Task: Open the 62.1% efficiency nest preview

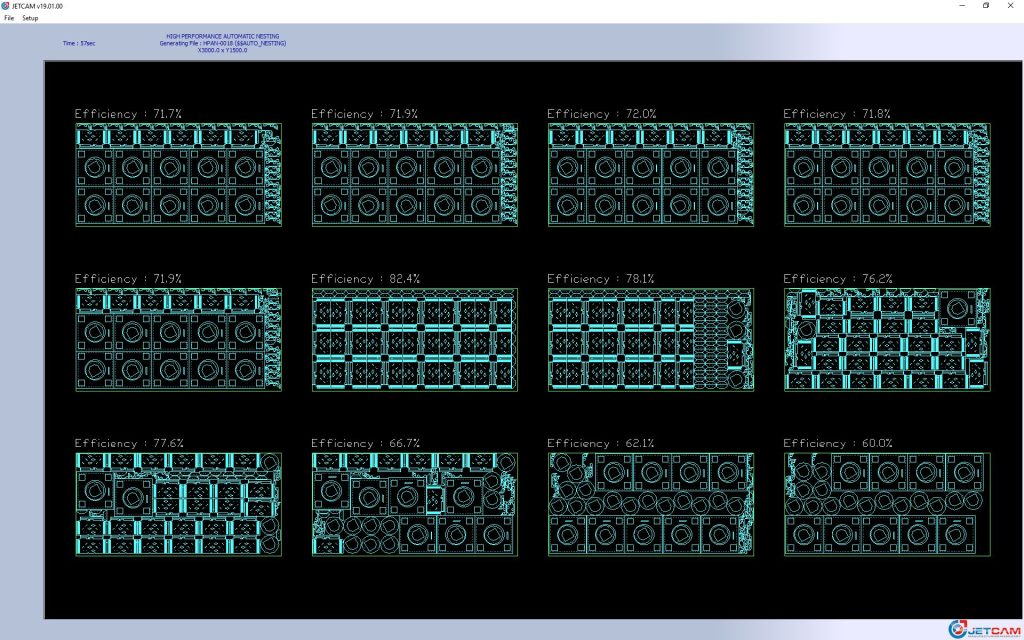Action: (x=650, y=504)
